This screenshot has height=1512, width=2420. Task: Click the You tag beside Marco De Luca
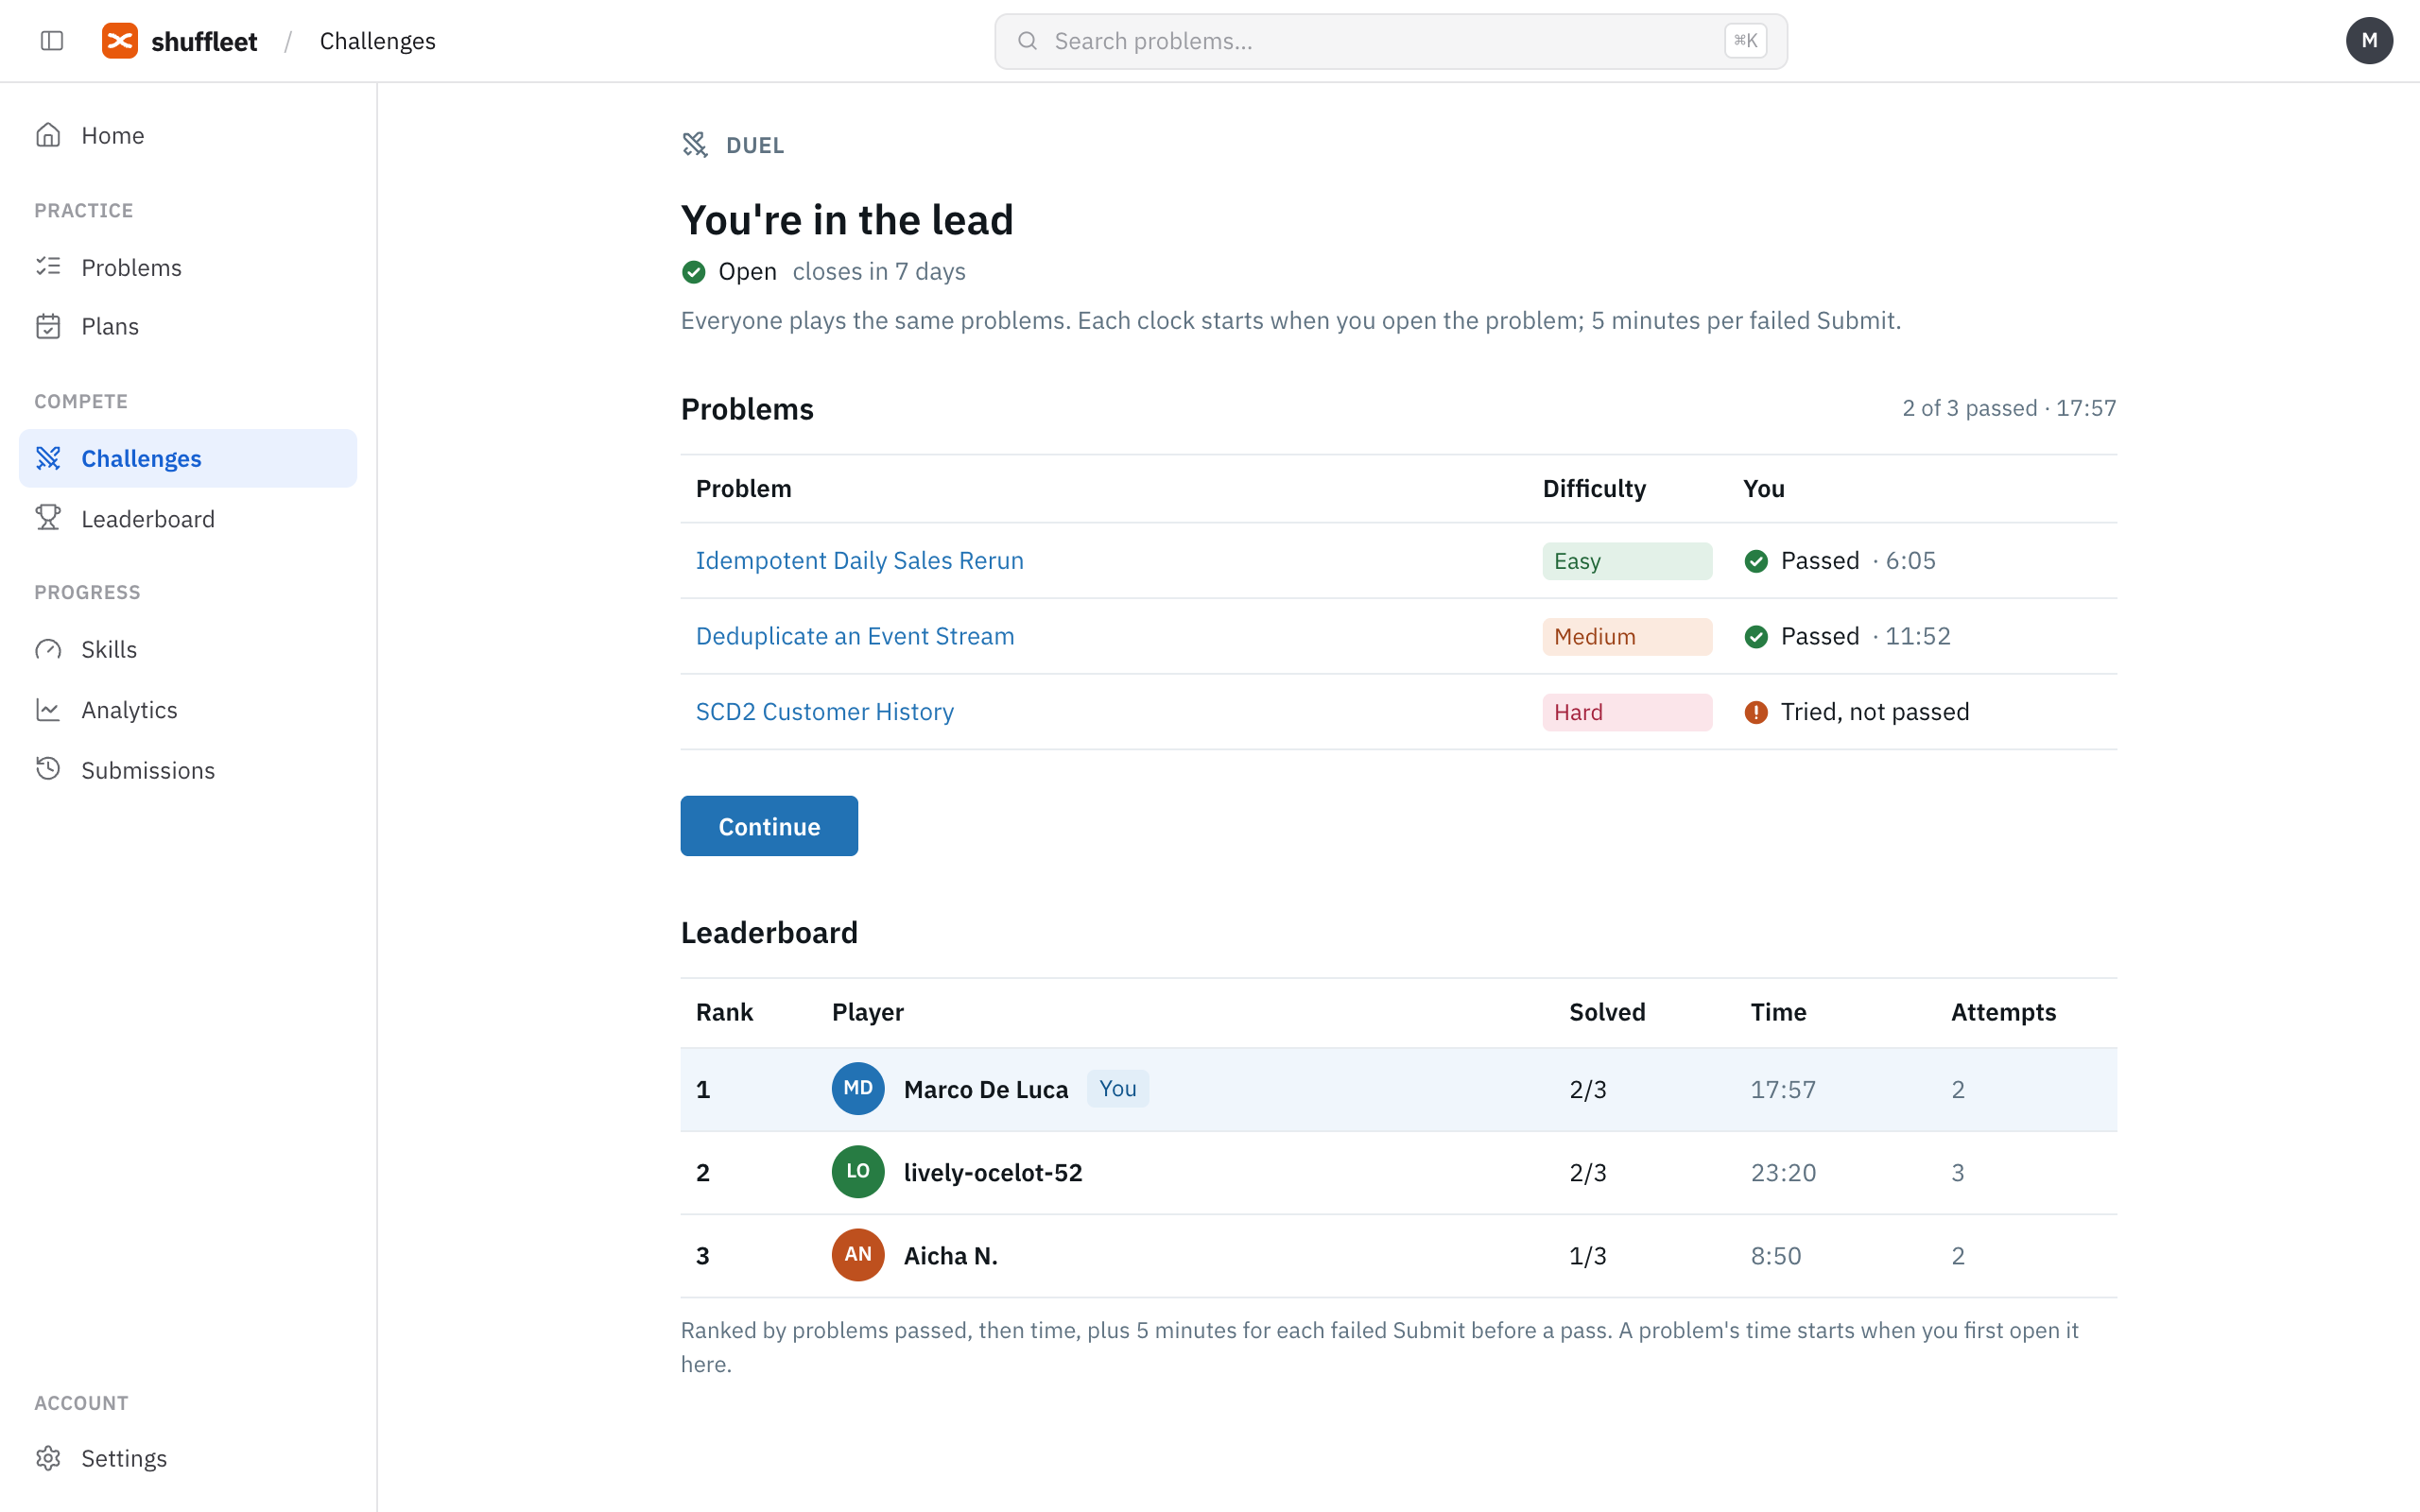tap(1118, 1088)
